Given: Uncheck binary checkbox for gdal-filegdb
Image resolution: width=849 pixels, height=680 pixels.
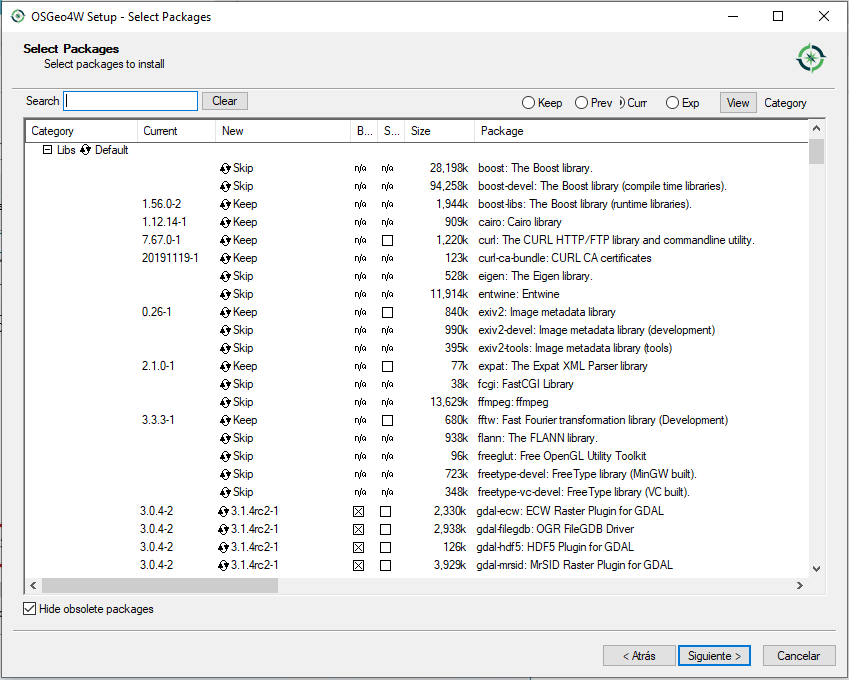Looking at the screenshot, I should click(x=358, y=529).
